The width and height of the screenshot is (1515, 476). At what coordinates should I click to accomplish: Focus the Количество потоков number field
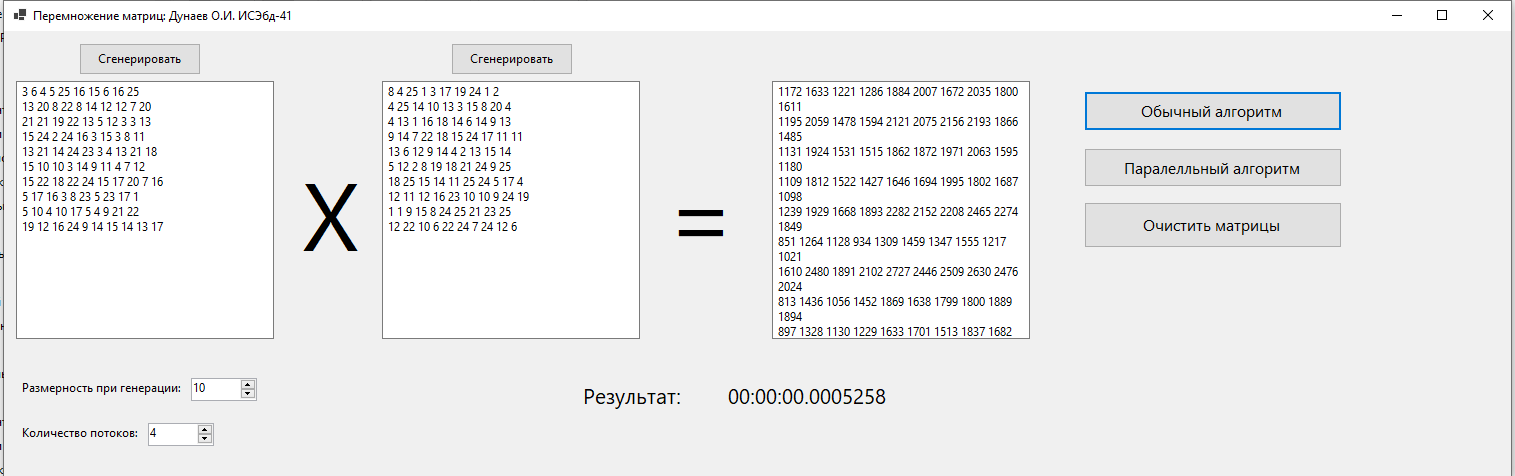[170, 434]
